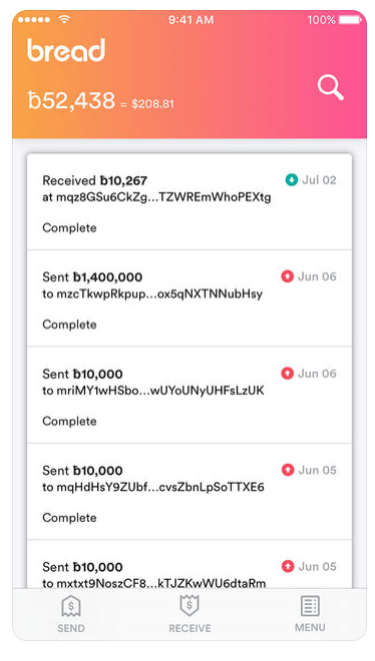Tap the $208.81 fiat balance

(x=153, y=104)
